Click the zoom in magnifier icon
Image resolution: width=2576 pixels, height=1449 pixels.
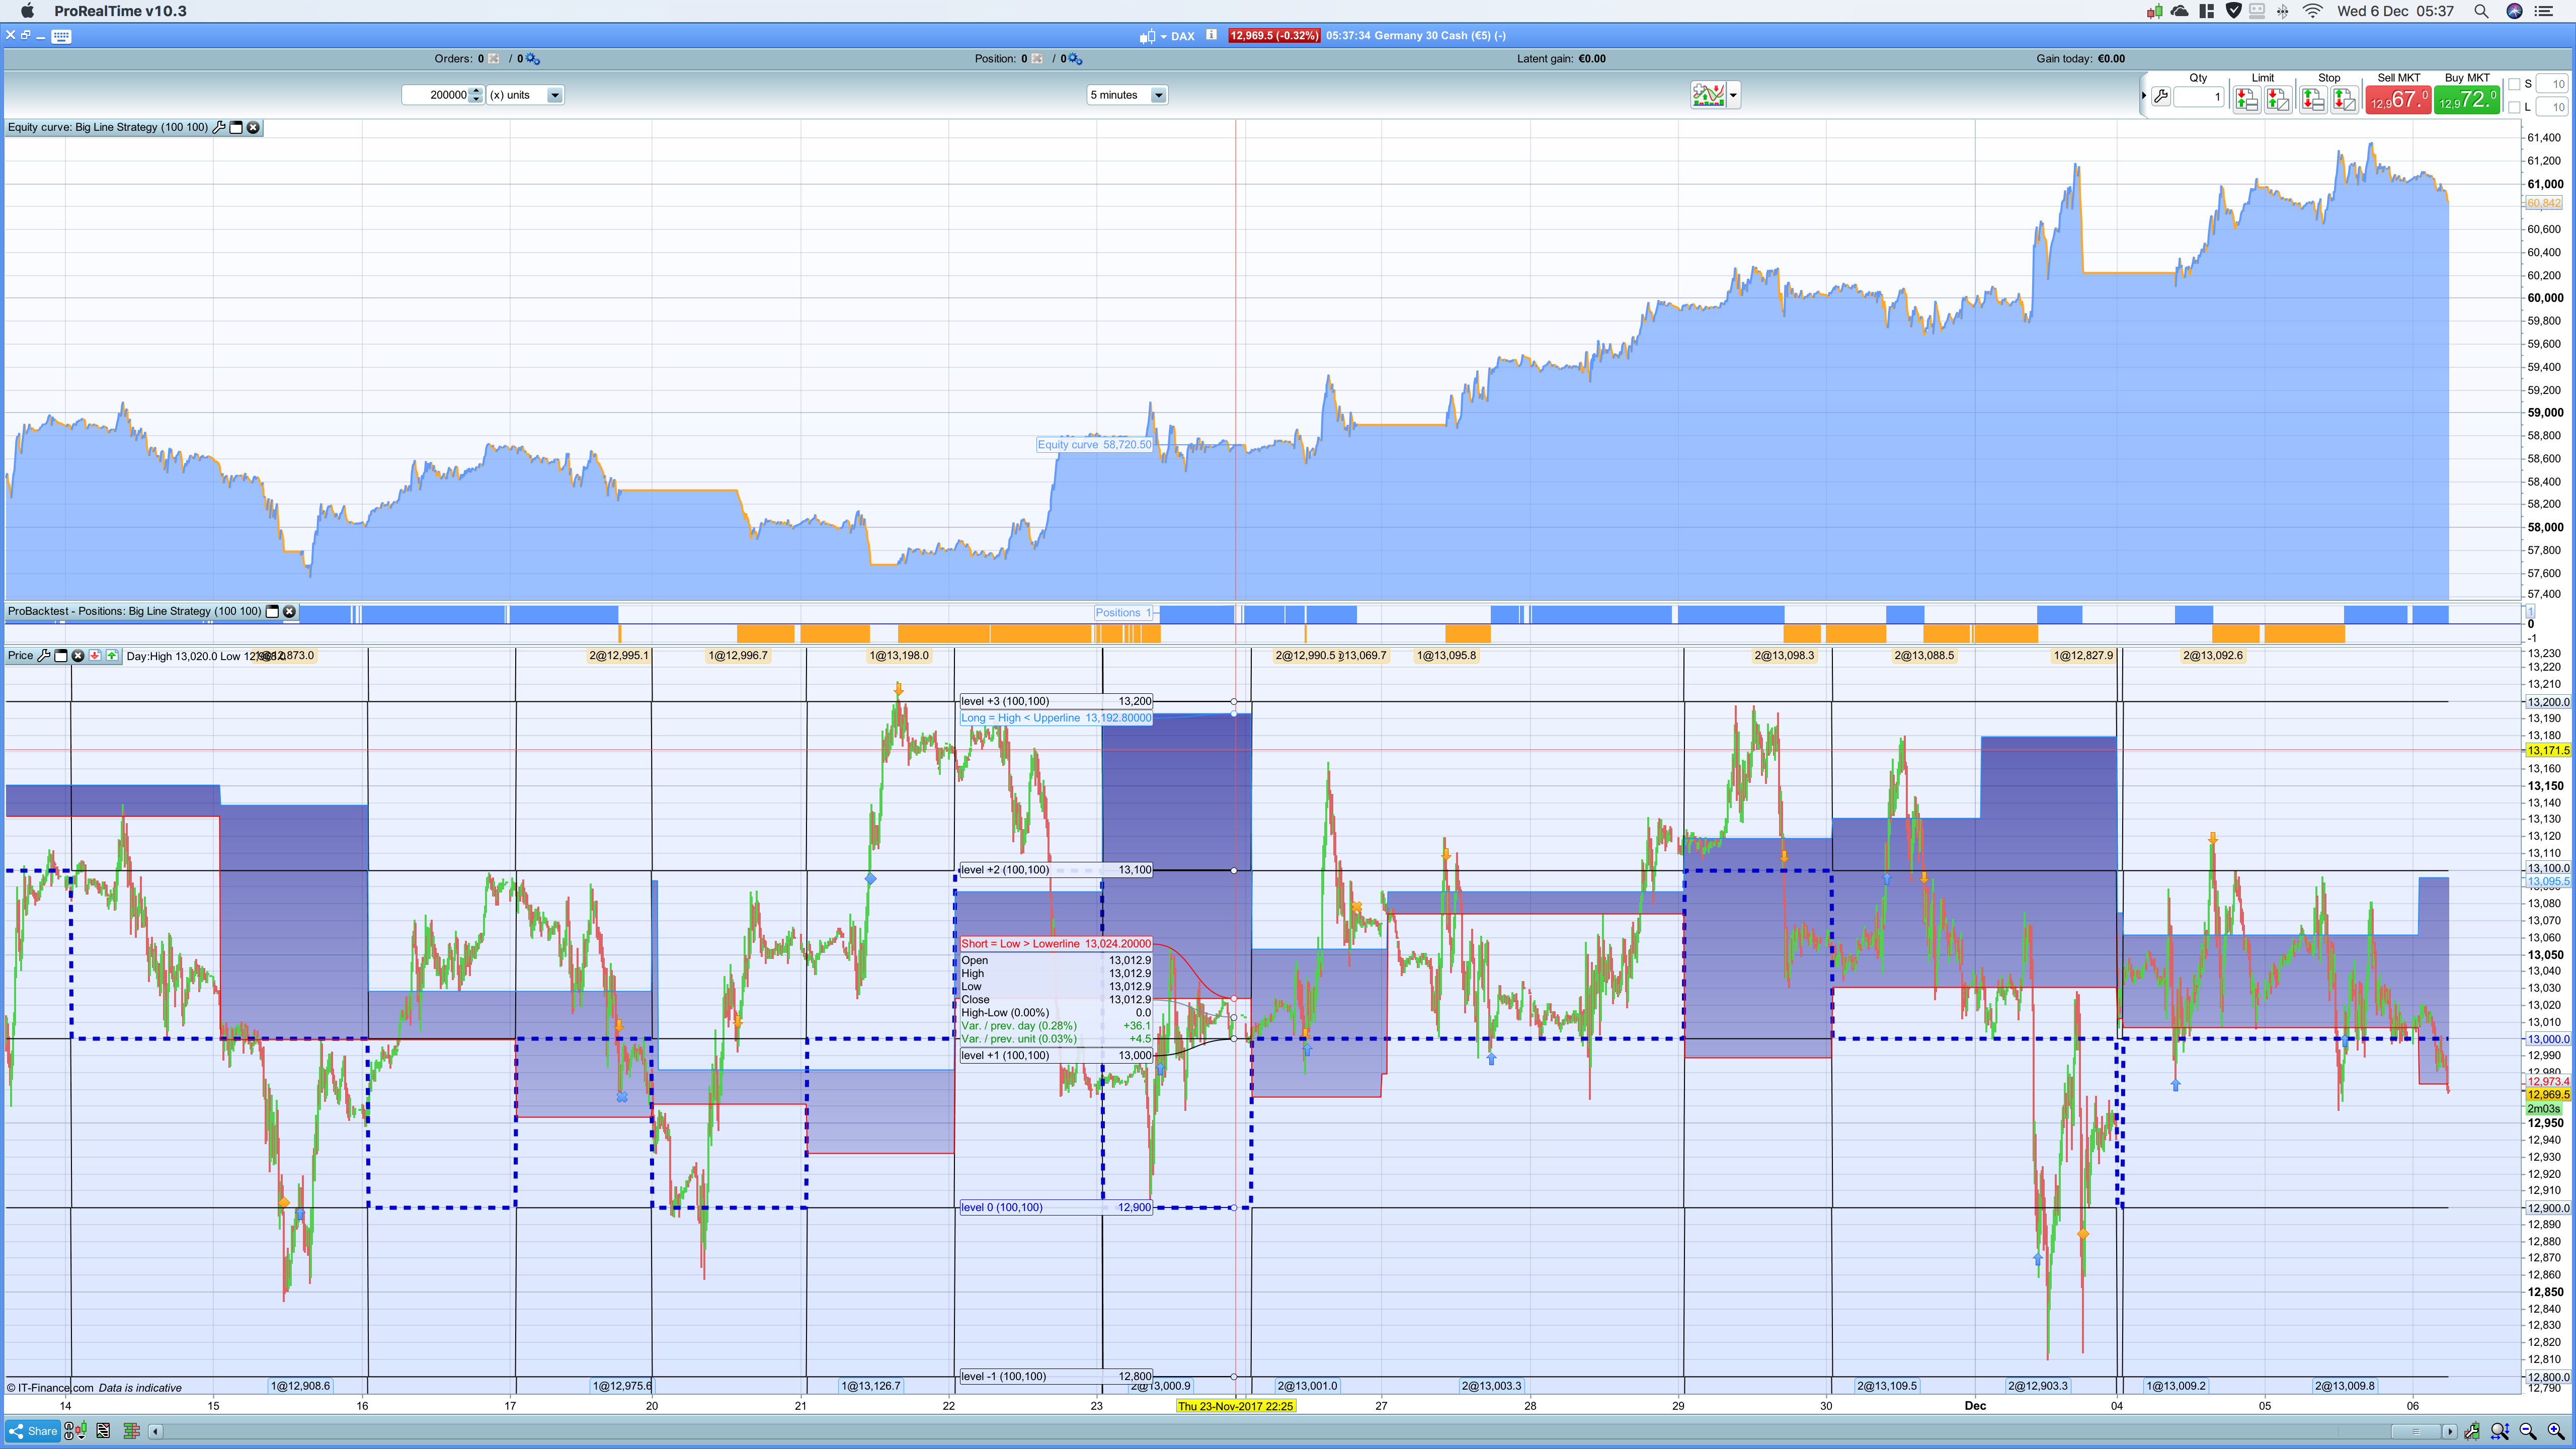tap(2555, 1431)
